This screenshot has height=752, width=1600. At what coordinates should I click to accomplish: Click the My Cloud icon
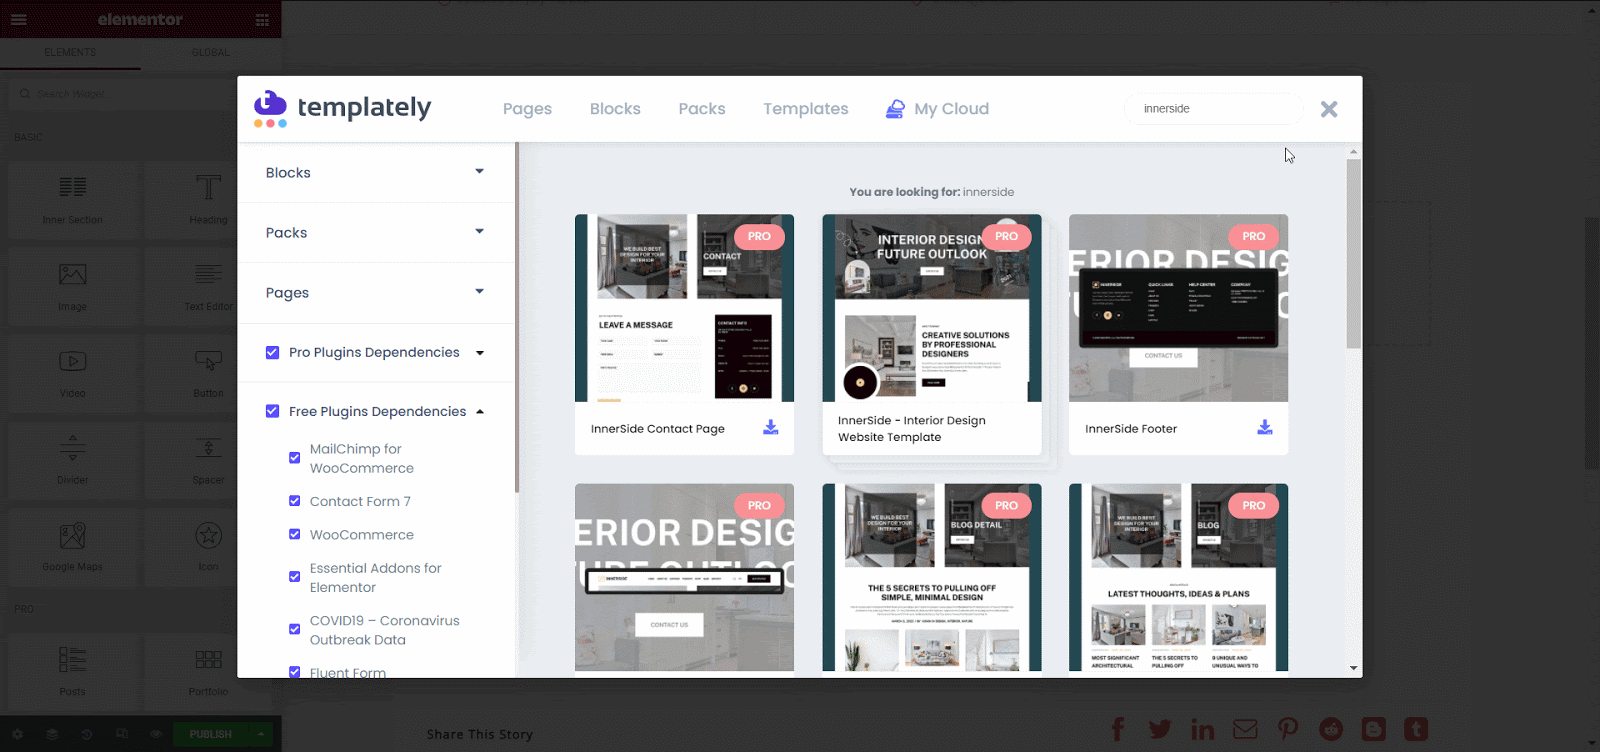895,108
